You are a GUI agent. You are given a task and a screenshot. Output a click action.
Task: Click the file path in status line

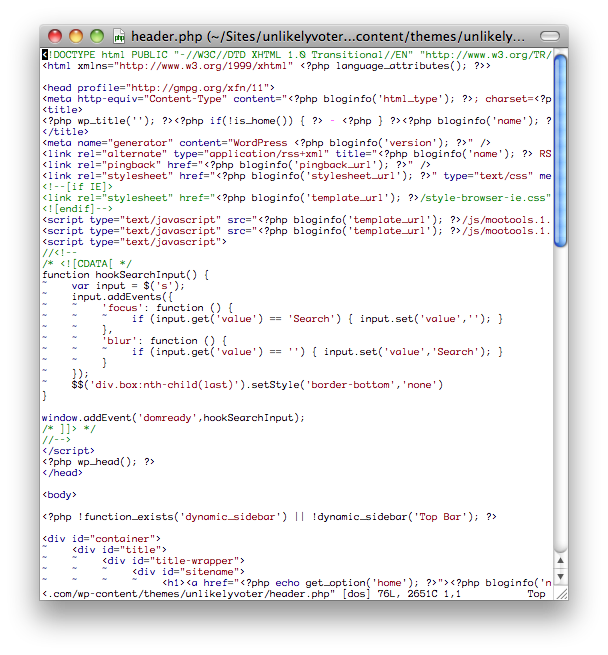coord(188,594)
